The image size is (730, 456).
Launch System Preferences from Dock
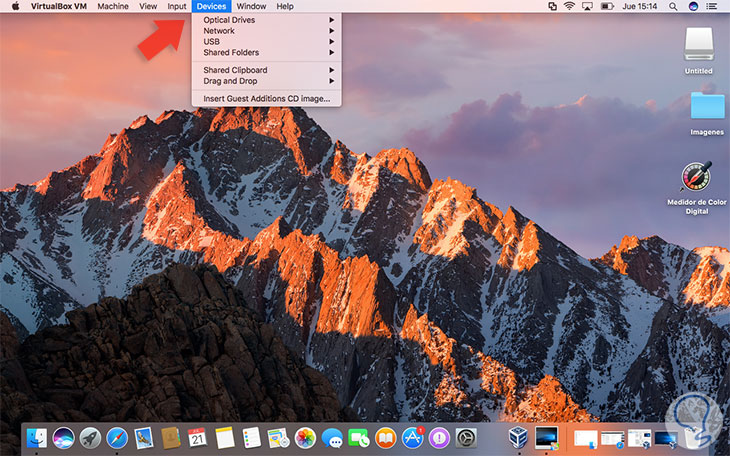click(x=466, y=438)
